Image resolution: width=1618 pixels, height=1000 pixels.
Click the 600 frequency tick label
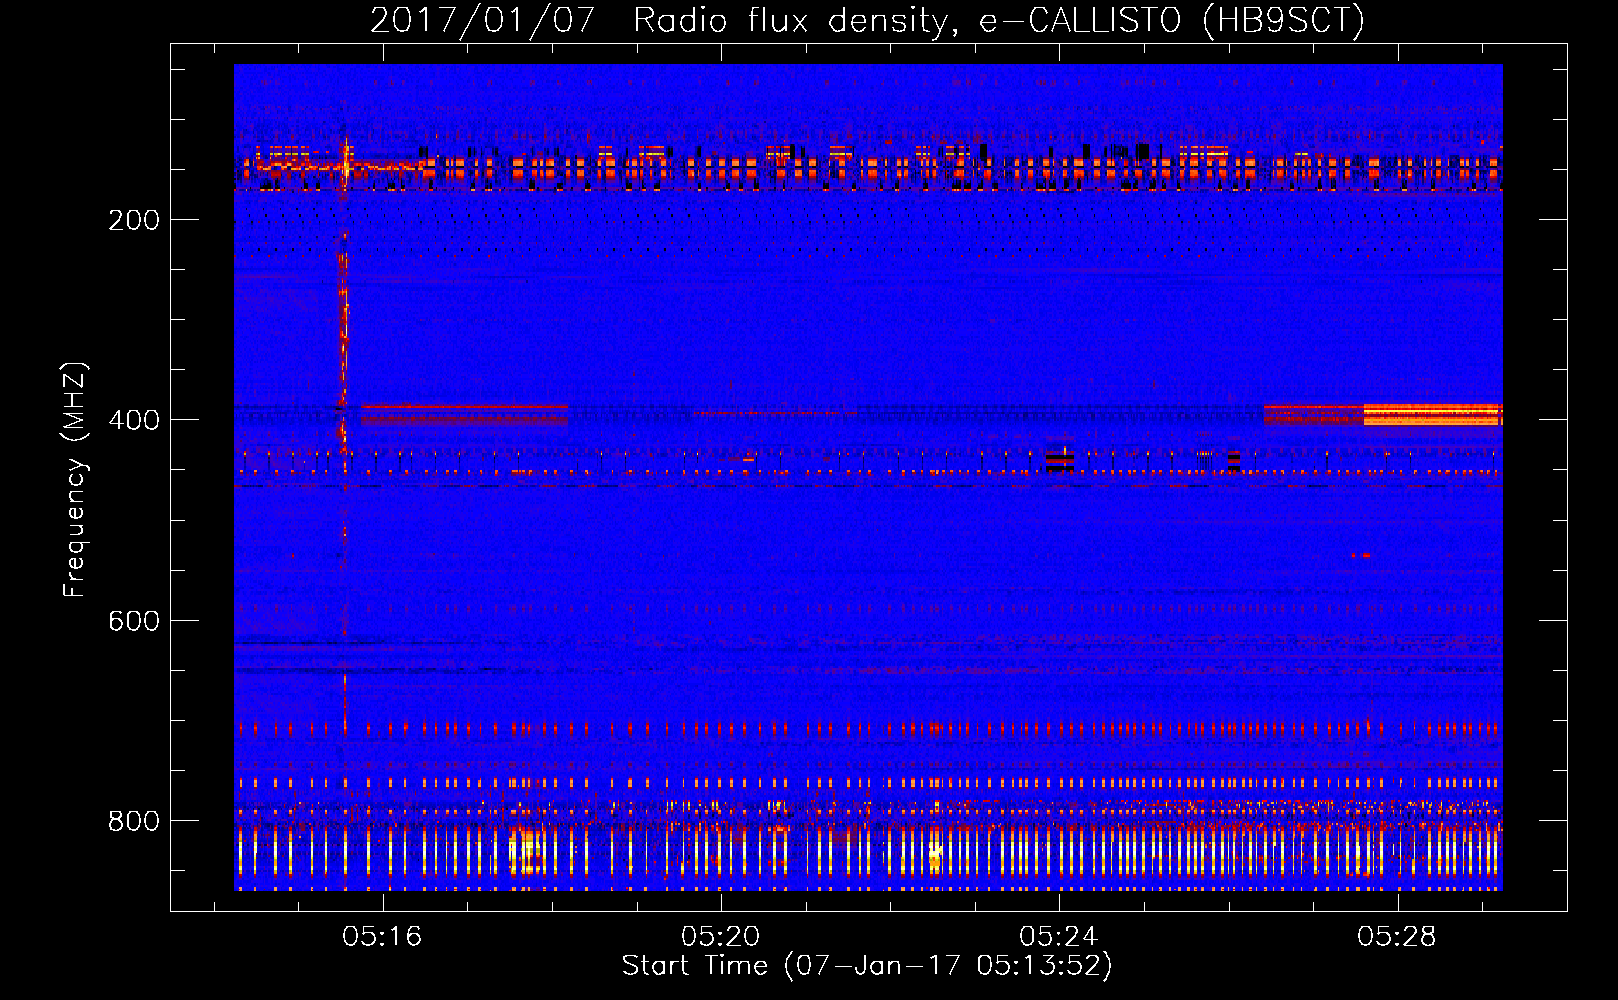[x=134, y=621]
